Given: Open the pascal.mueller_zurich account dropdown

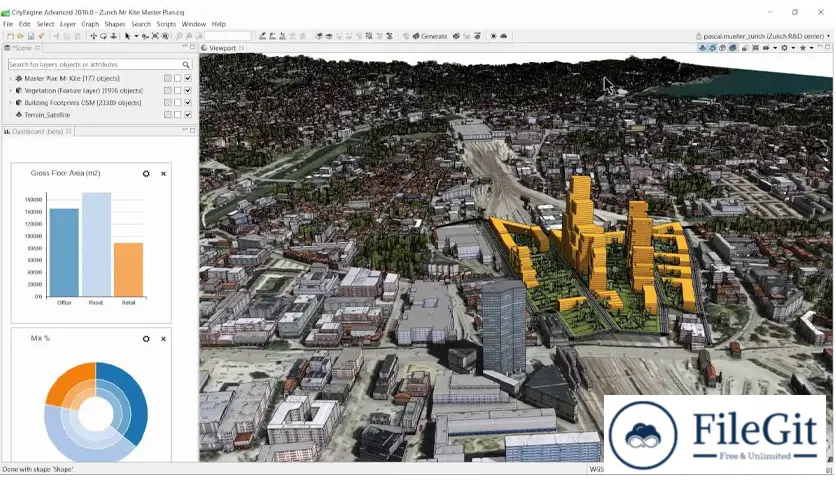Looking at the screenshot, I should pyautogui.click(x=828, y=36).
